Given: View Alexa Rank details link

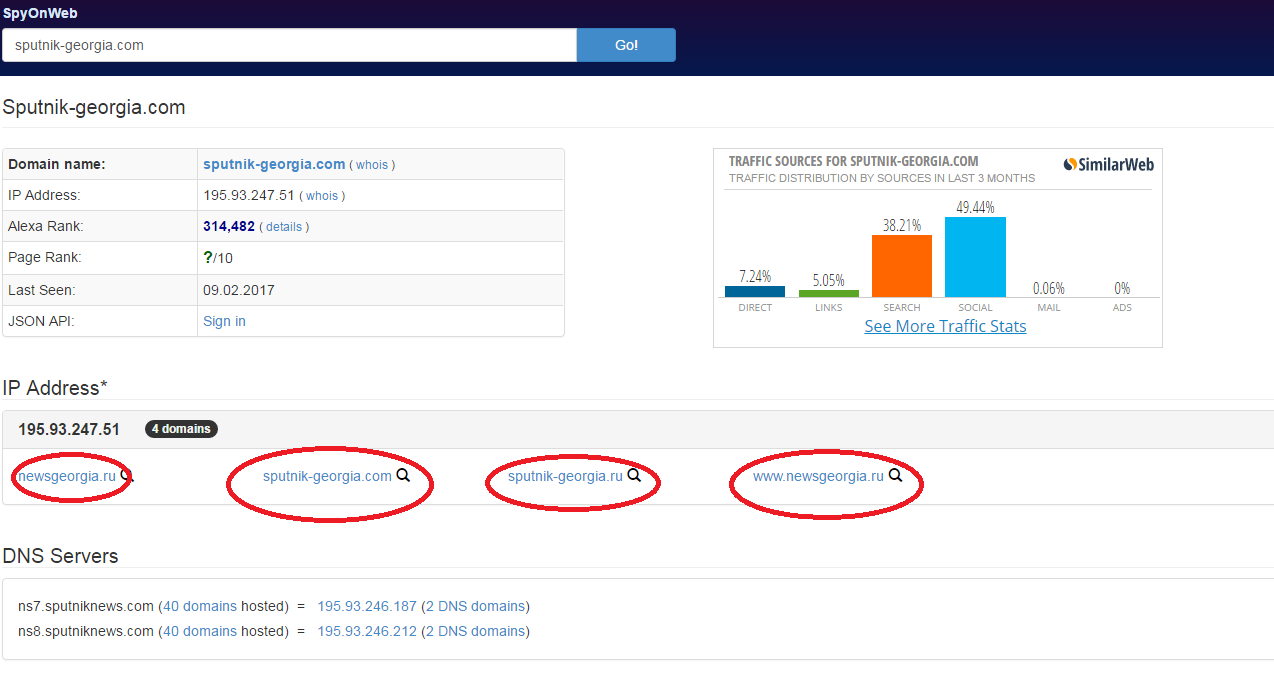Looking at the screenshot, I should tap(284, 227).
